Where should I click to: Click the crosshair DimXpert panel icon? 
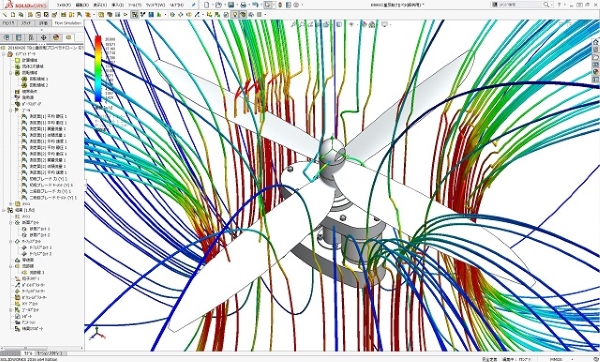pos(43,38)
